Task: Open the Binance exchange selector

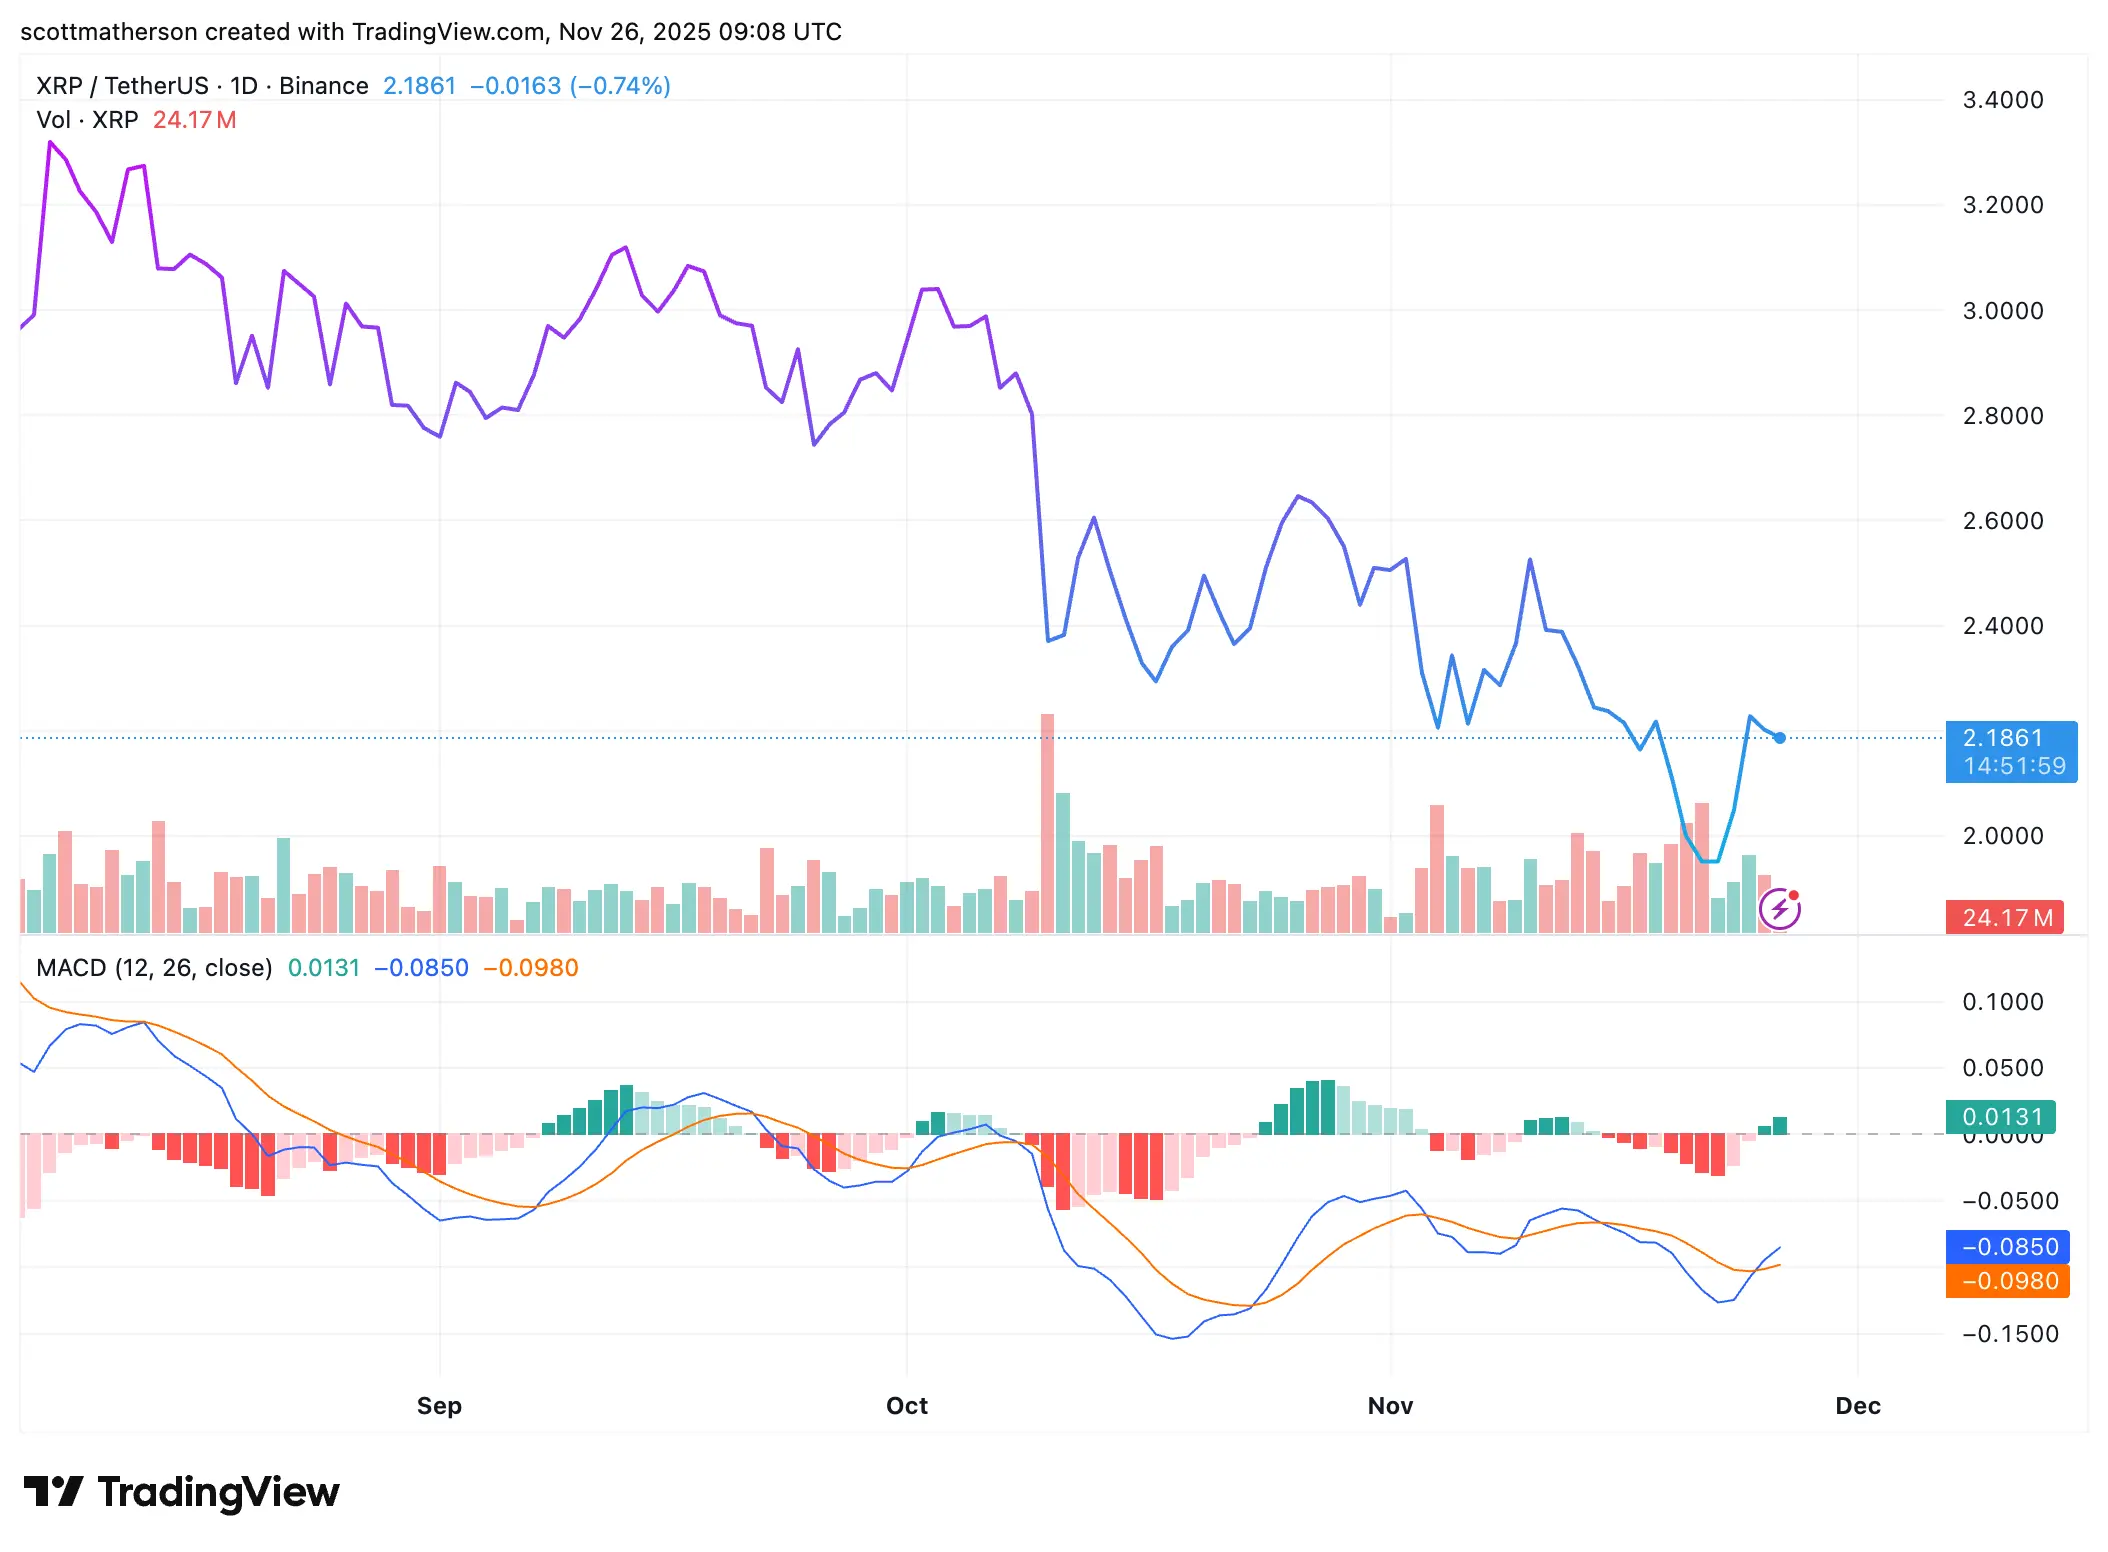Action: pos(323,85)
